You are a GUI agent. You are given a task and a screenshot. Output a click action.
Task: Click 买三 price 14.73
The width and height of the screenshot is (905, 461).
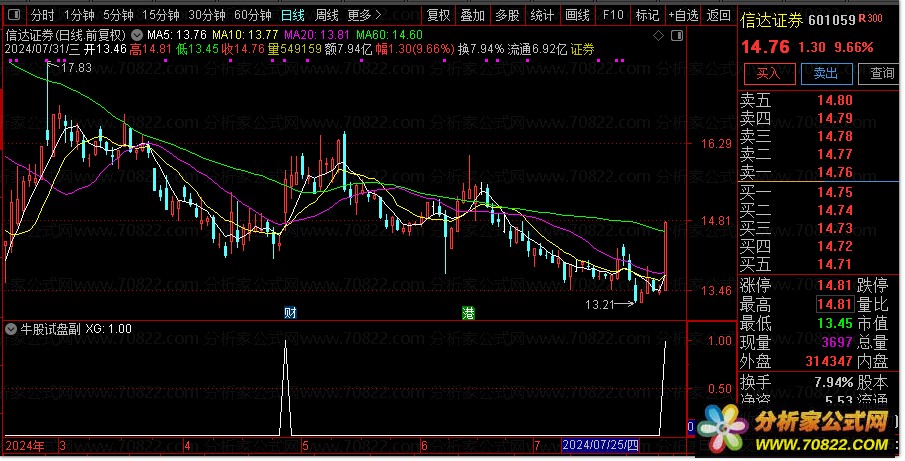point(835,228)
